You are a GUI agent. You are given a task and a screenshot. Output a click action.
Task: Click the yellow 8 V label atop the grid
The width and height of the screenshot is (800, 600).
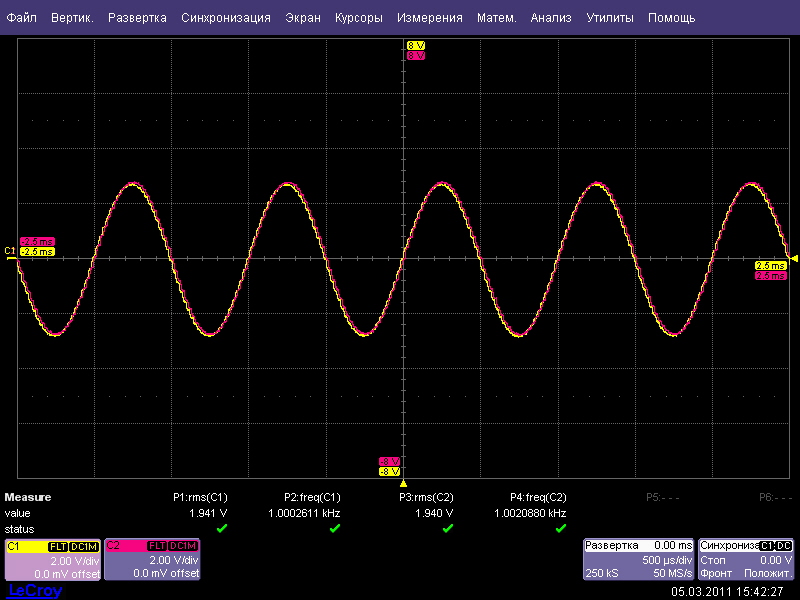416,46
